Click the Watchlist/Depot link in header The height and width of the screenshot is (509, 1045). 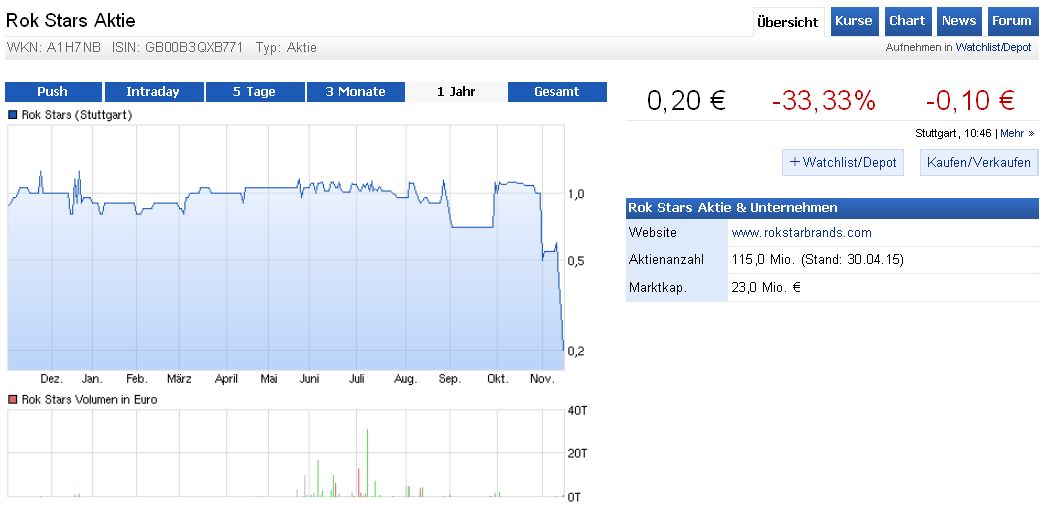[993, 48]
